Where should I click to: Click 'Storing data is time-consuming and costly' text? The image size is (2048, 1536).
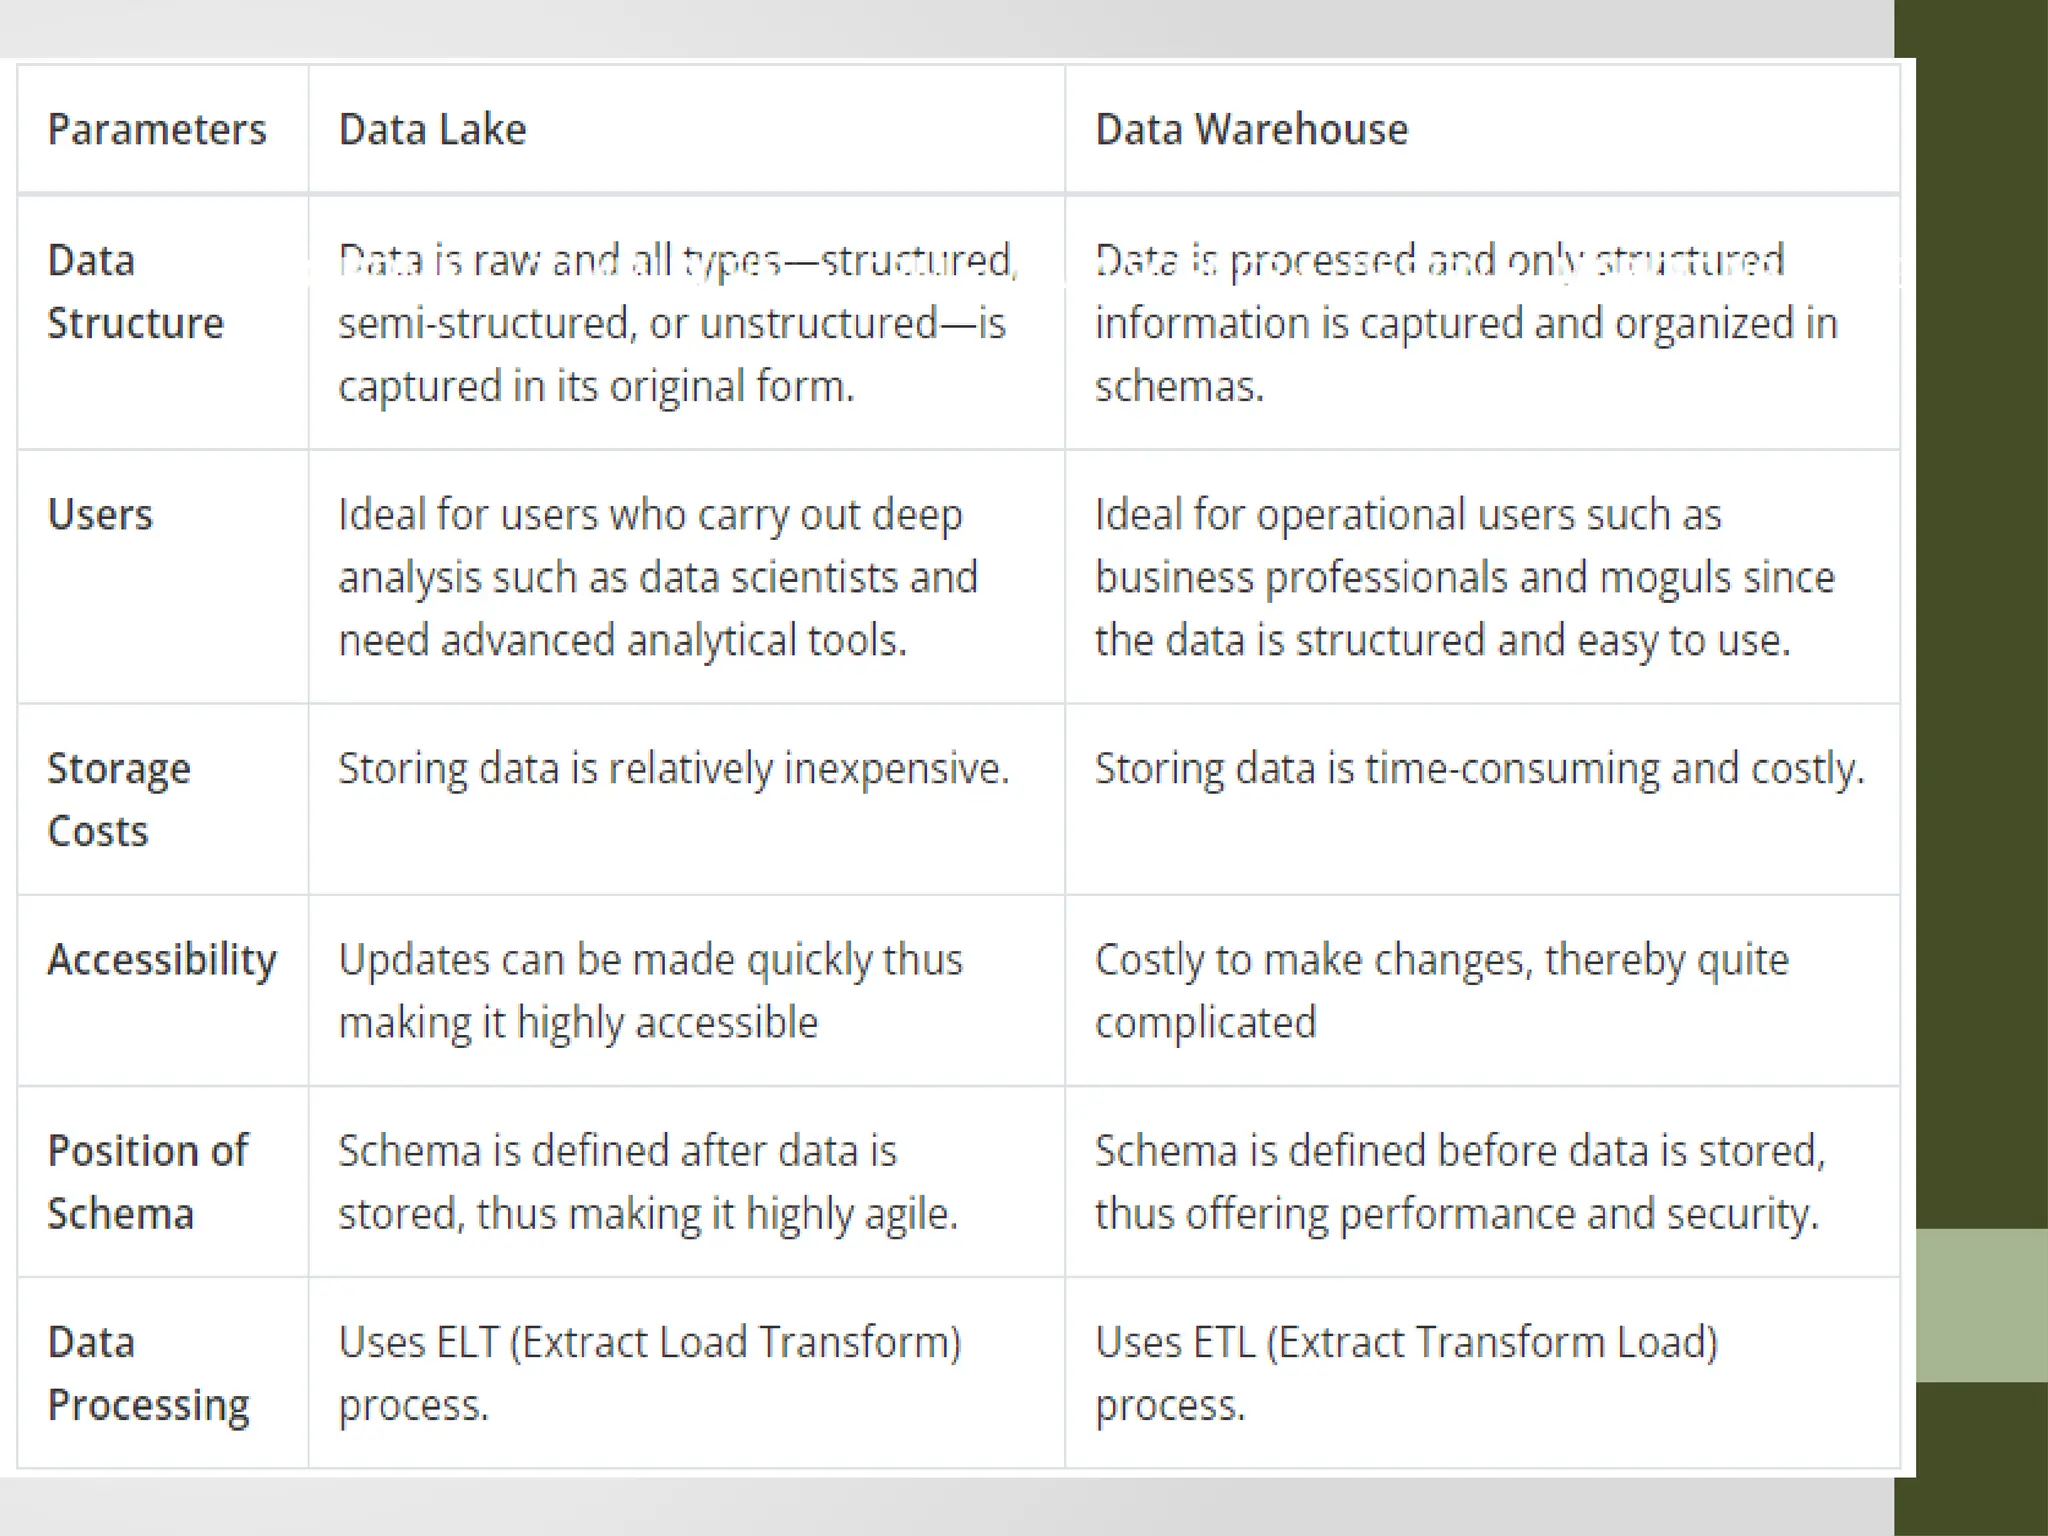tap(1479, 769)
